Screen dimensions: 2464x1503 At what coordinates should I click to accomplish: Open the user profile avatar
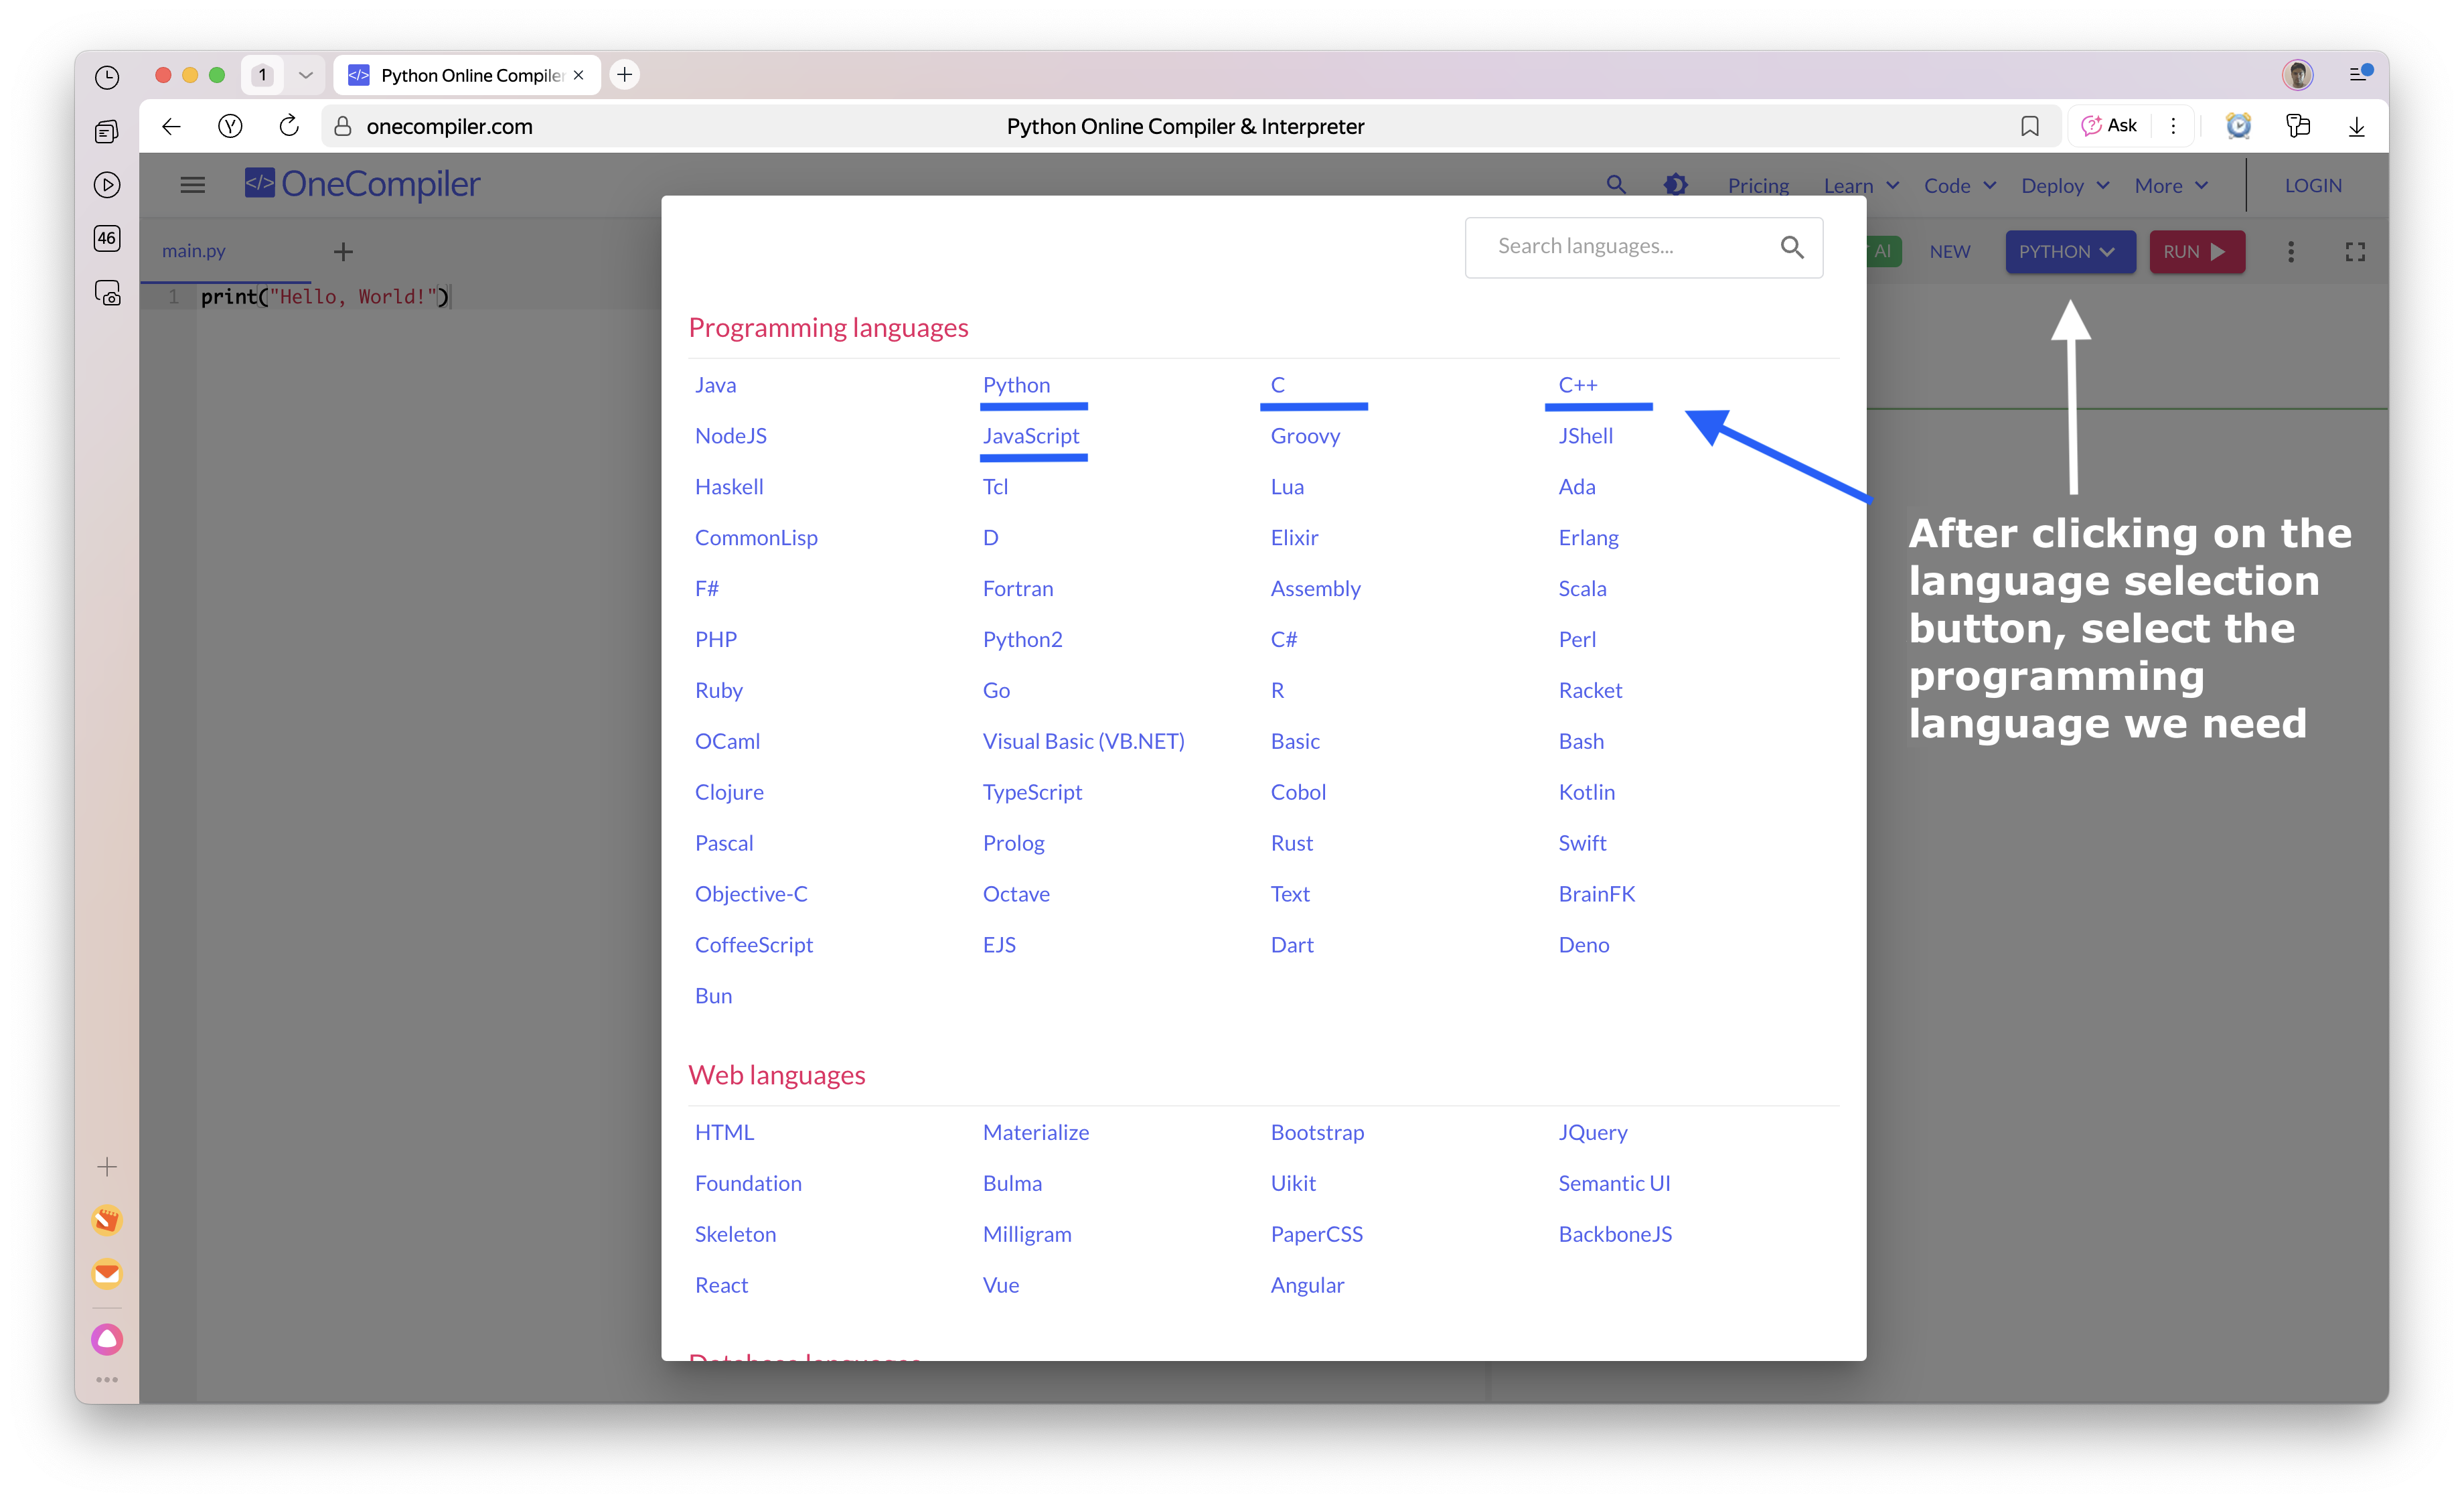2297,75
